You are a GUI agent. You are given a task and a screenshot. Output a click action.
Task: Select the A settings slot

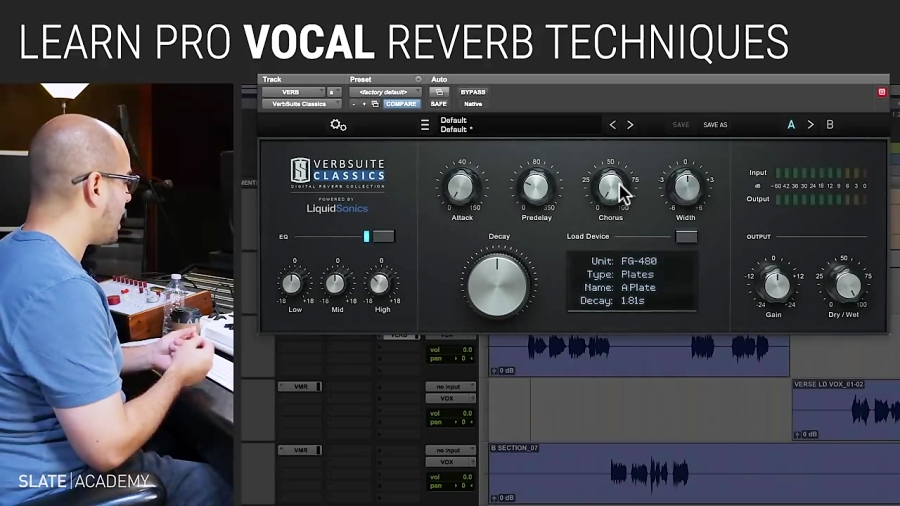[791, 124]
